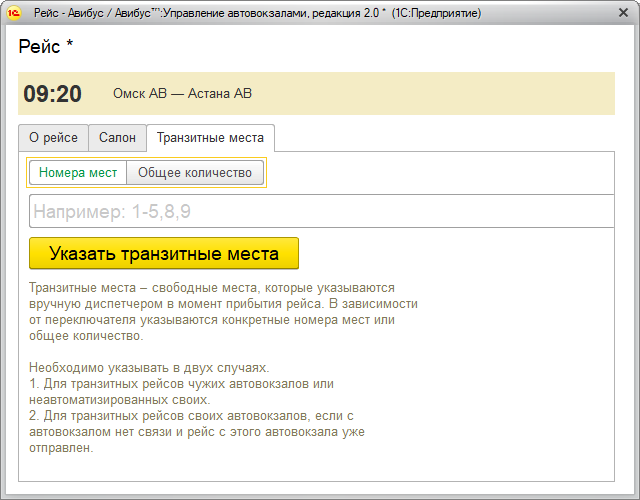Toggle the Номера мест mode
The width and height of the screenshot is (640, 500).
point(78,173)
